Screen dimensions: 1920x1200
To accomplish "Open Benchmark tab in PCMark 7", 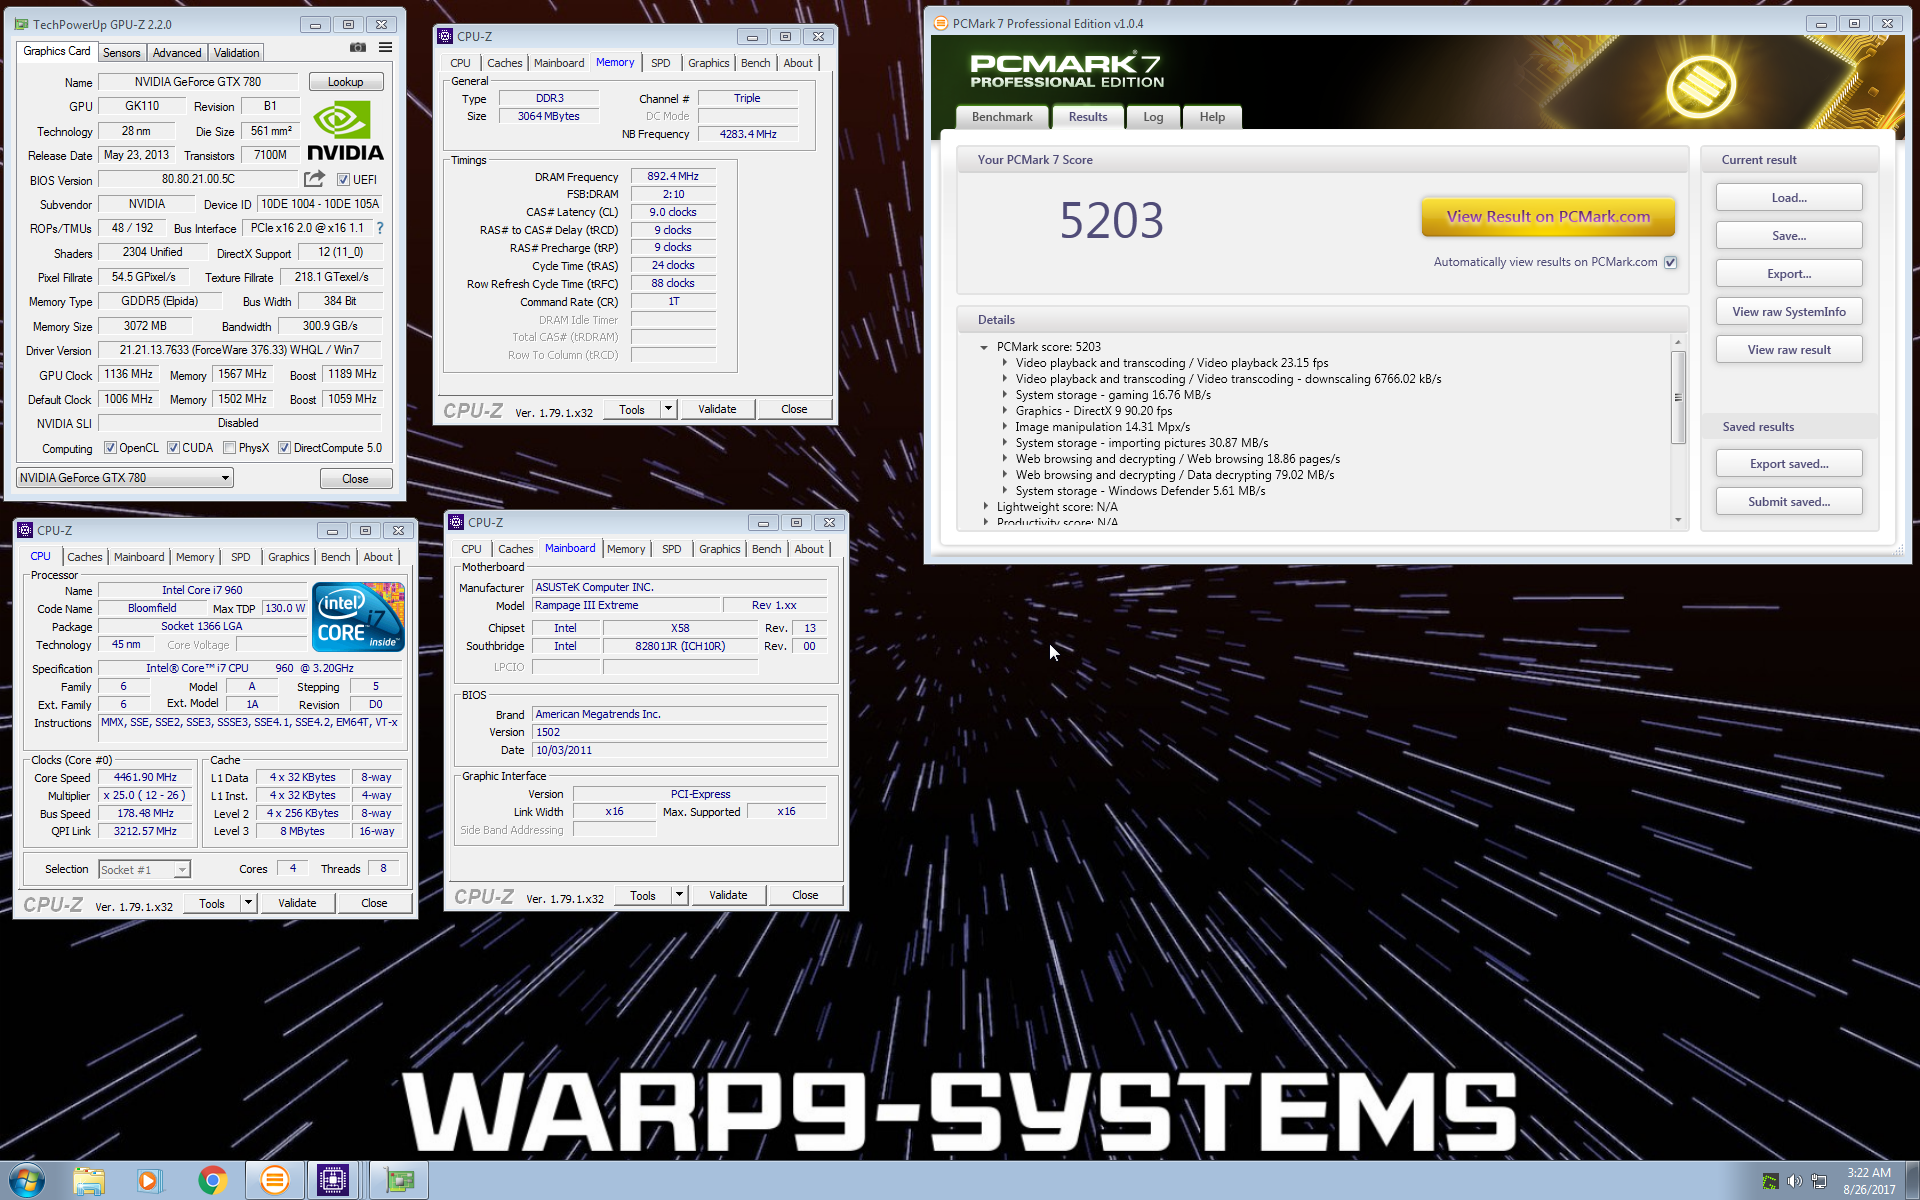I will coord(1002,117).
